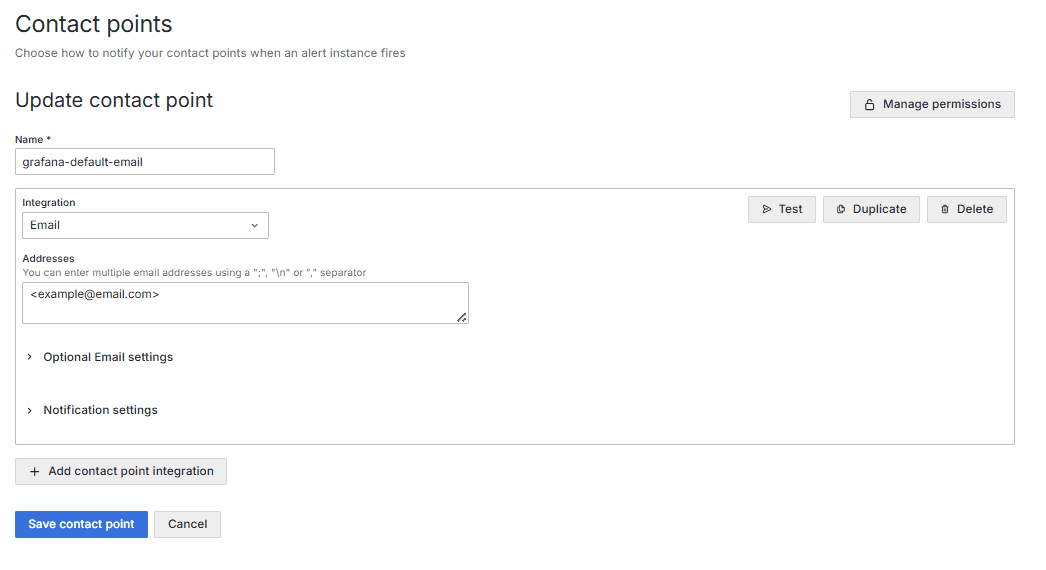The height and width of the screenshot is (570, 1046).
Task: Click the Contact points page heading
Action: point(93,24)
